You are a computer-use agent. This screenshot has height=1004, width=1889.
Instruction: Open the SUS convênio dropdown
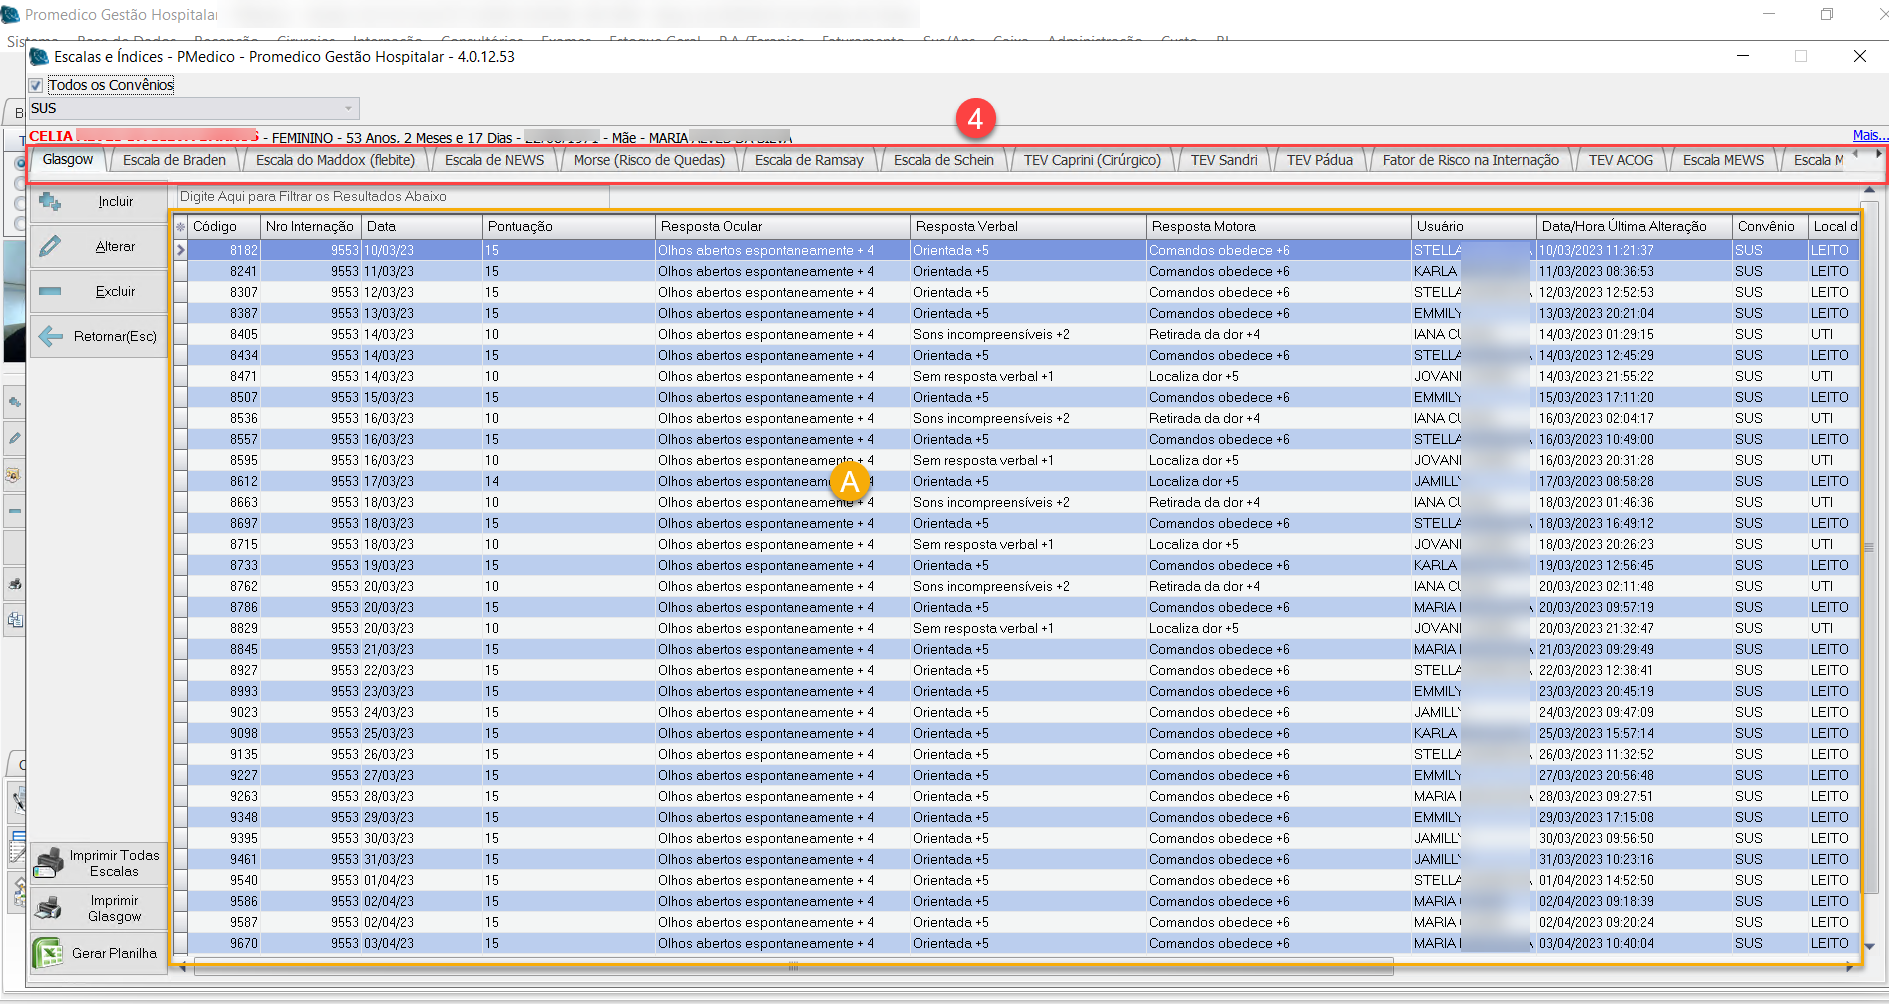point(348,108)
